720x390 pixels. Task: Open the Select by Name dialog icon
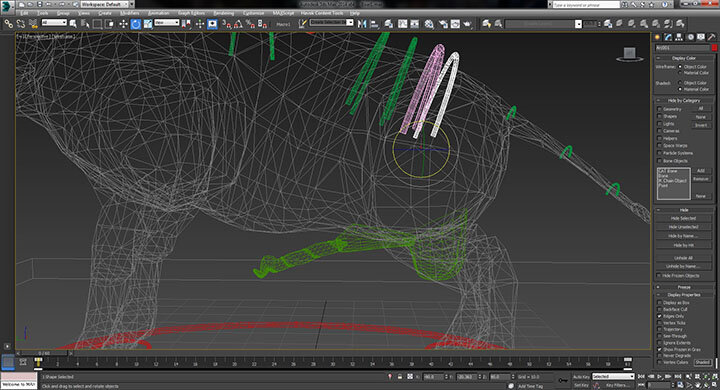85,24
